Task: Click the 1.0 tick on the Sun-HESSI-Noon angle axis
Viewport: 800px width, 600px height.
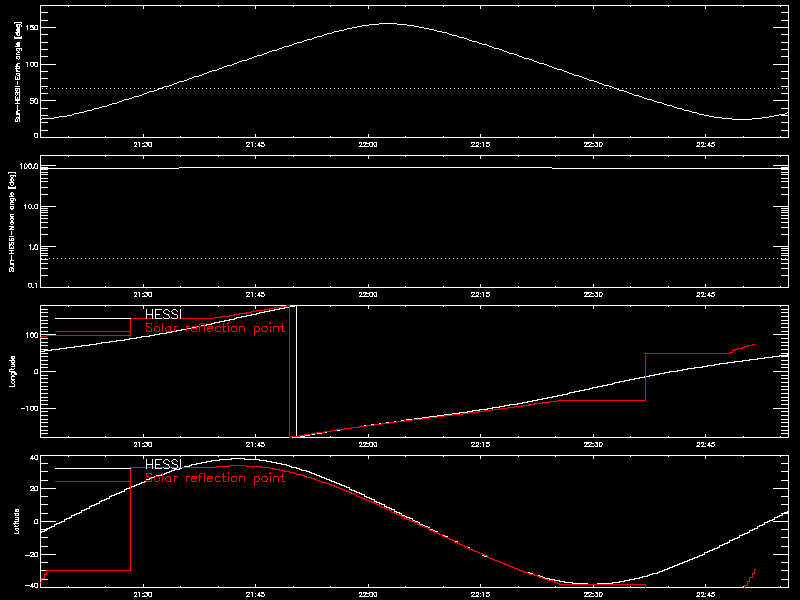Action: [32, 247]
